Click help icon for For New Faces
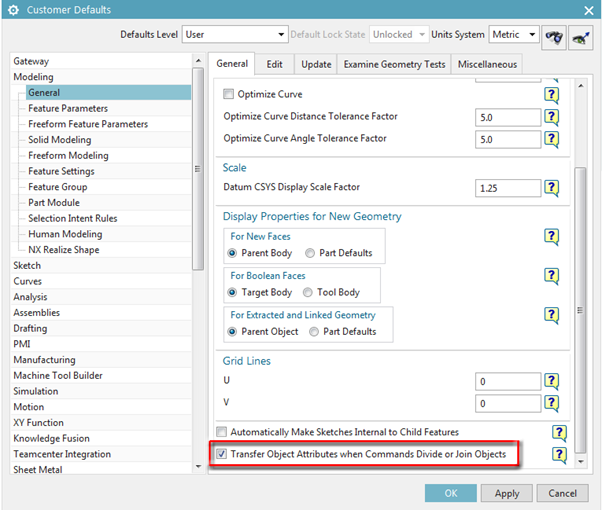This screenshot has height=510, width=602. [551, 237]
